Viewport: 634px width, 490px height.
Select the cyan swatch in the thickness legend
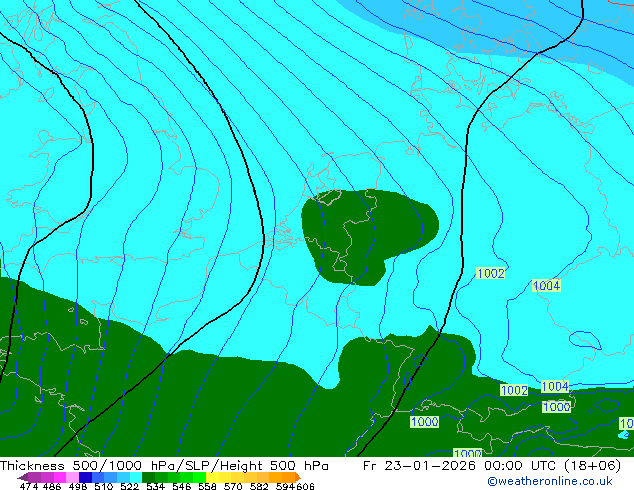136,477
